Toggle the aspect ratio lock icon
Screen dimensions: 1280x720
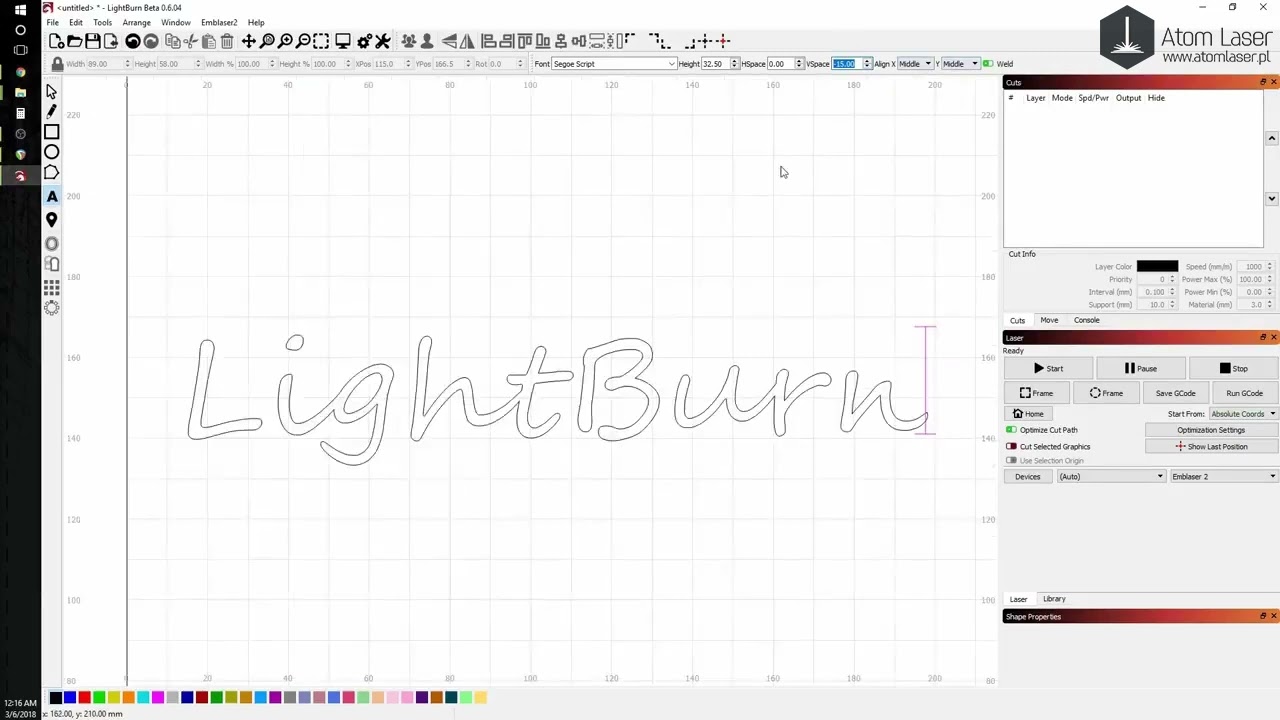point(57,64)
